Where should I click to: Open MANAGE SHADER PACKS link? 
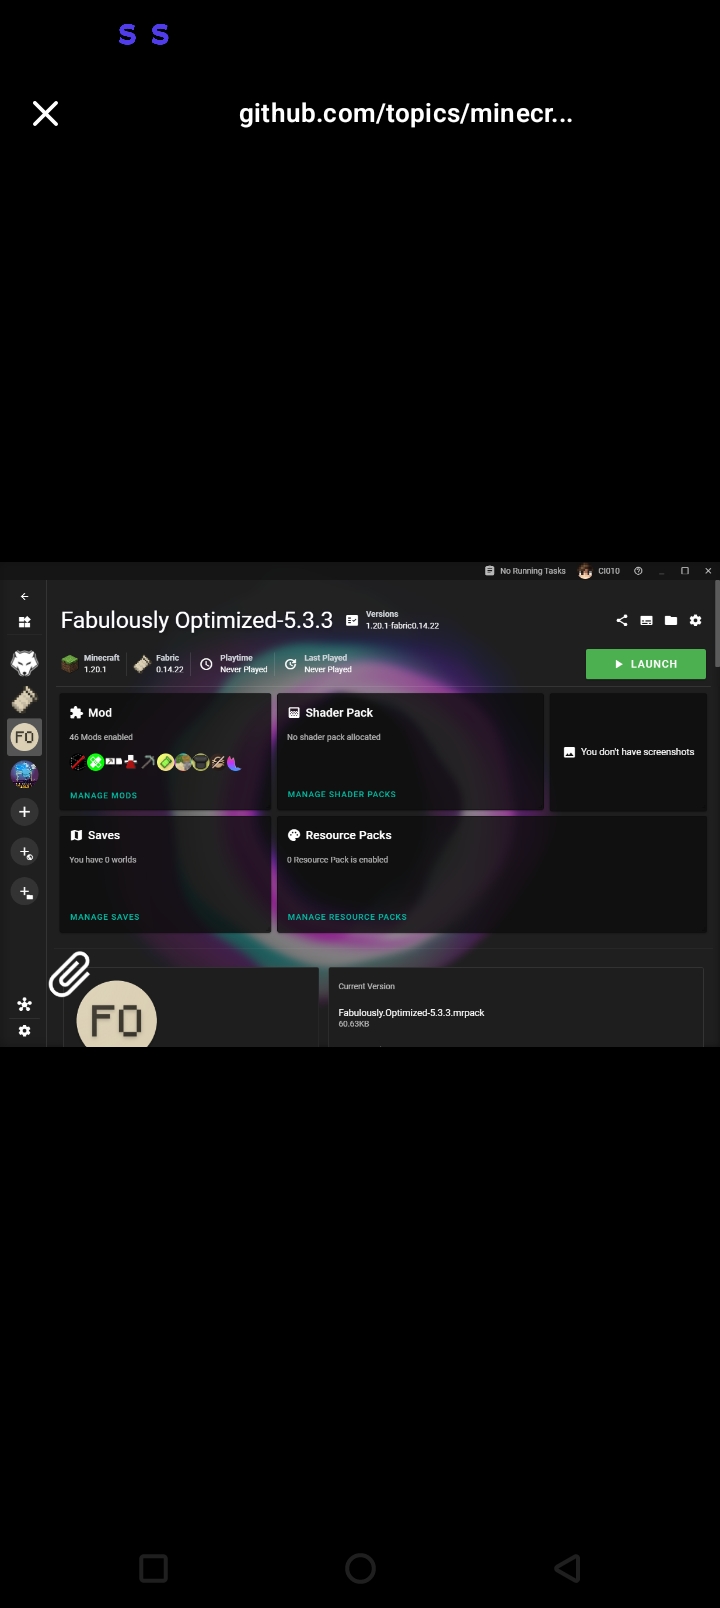click(341, 794)
